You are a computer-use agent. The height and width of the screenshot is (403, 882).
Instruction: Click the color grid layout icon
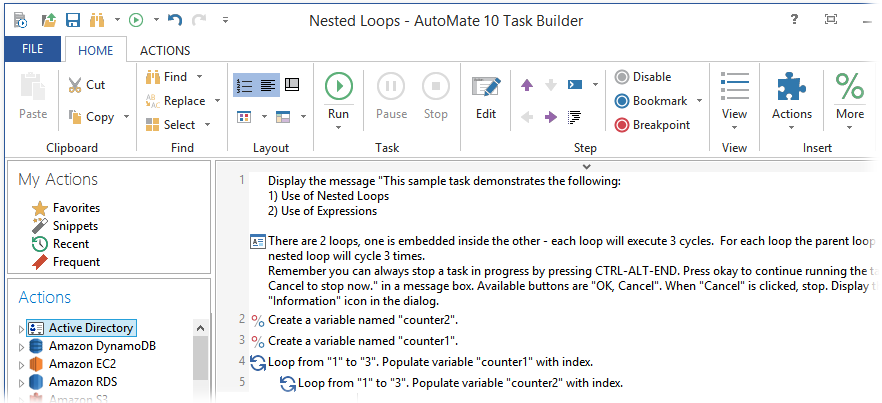[x=244, y=117]
